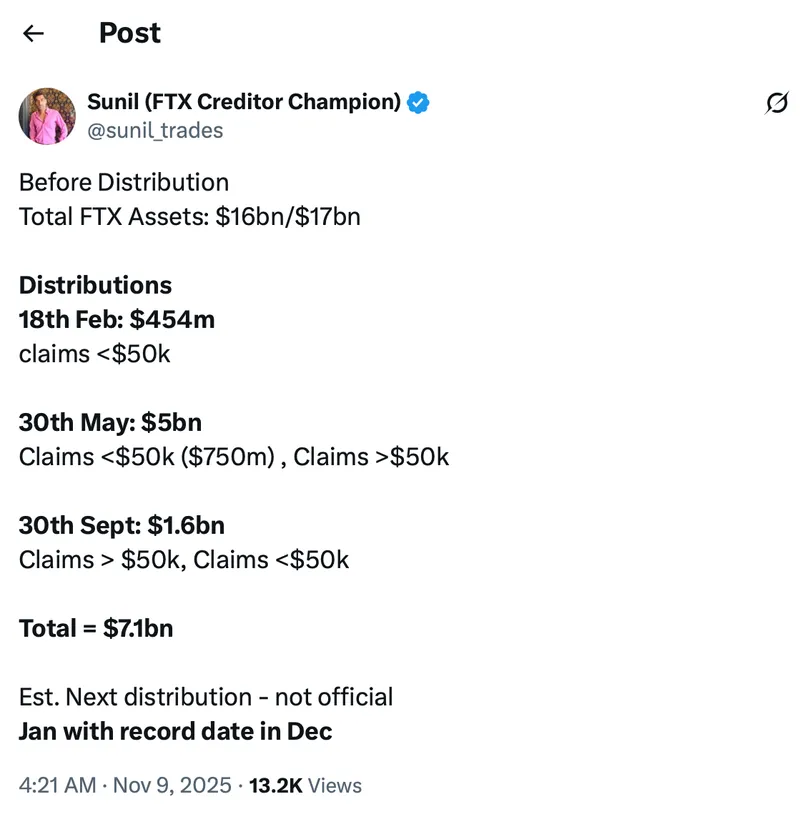The height and width of the screenshot is (821, 800).
Task: Click the "Before Distribution" text line
Action: tap(124, 182)
